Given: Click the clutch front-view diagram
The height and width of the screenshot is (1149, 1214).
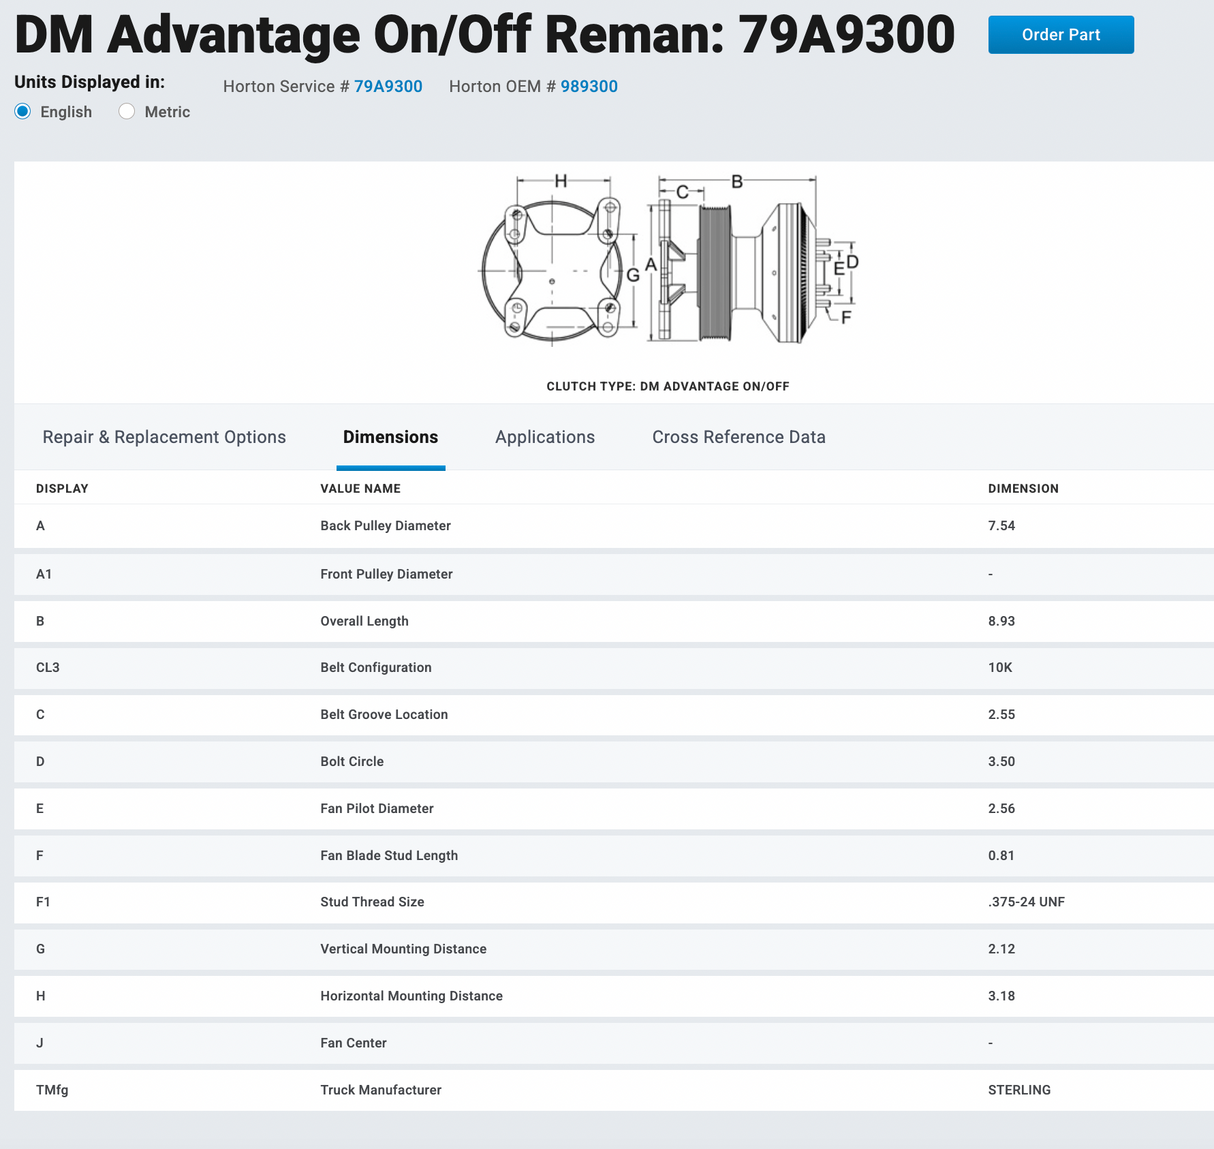Looking at the screenshot, I should pyautogui.click(x=551, y=270).
